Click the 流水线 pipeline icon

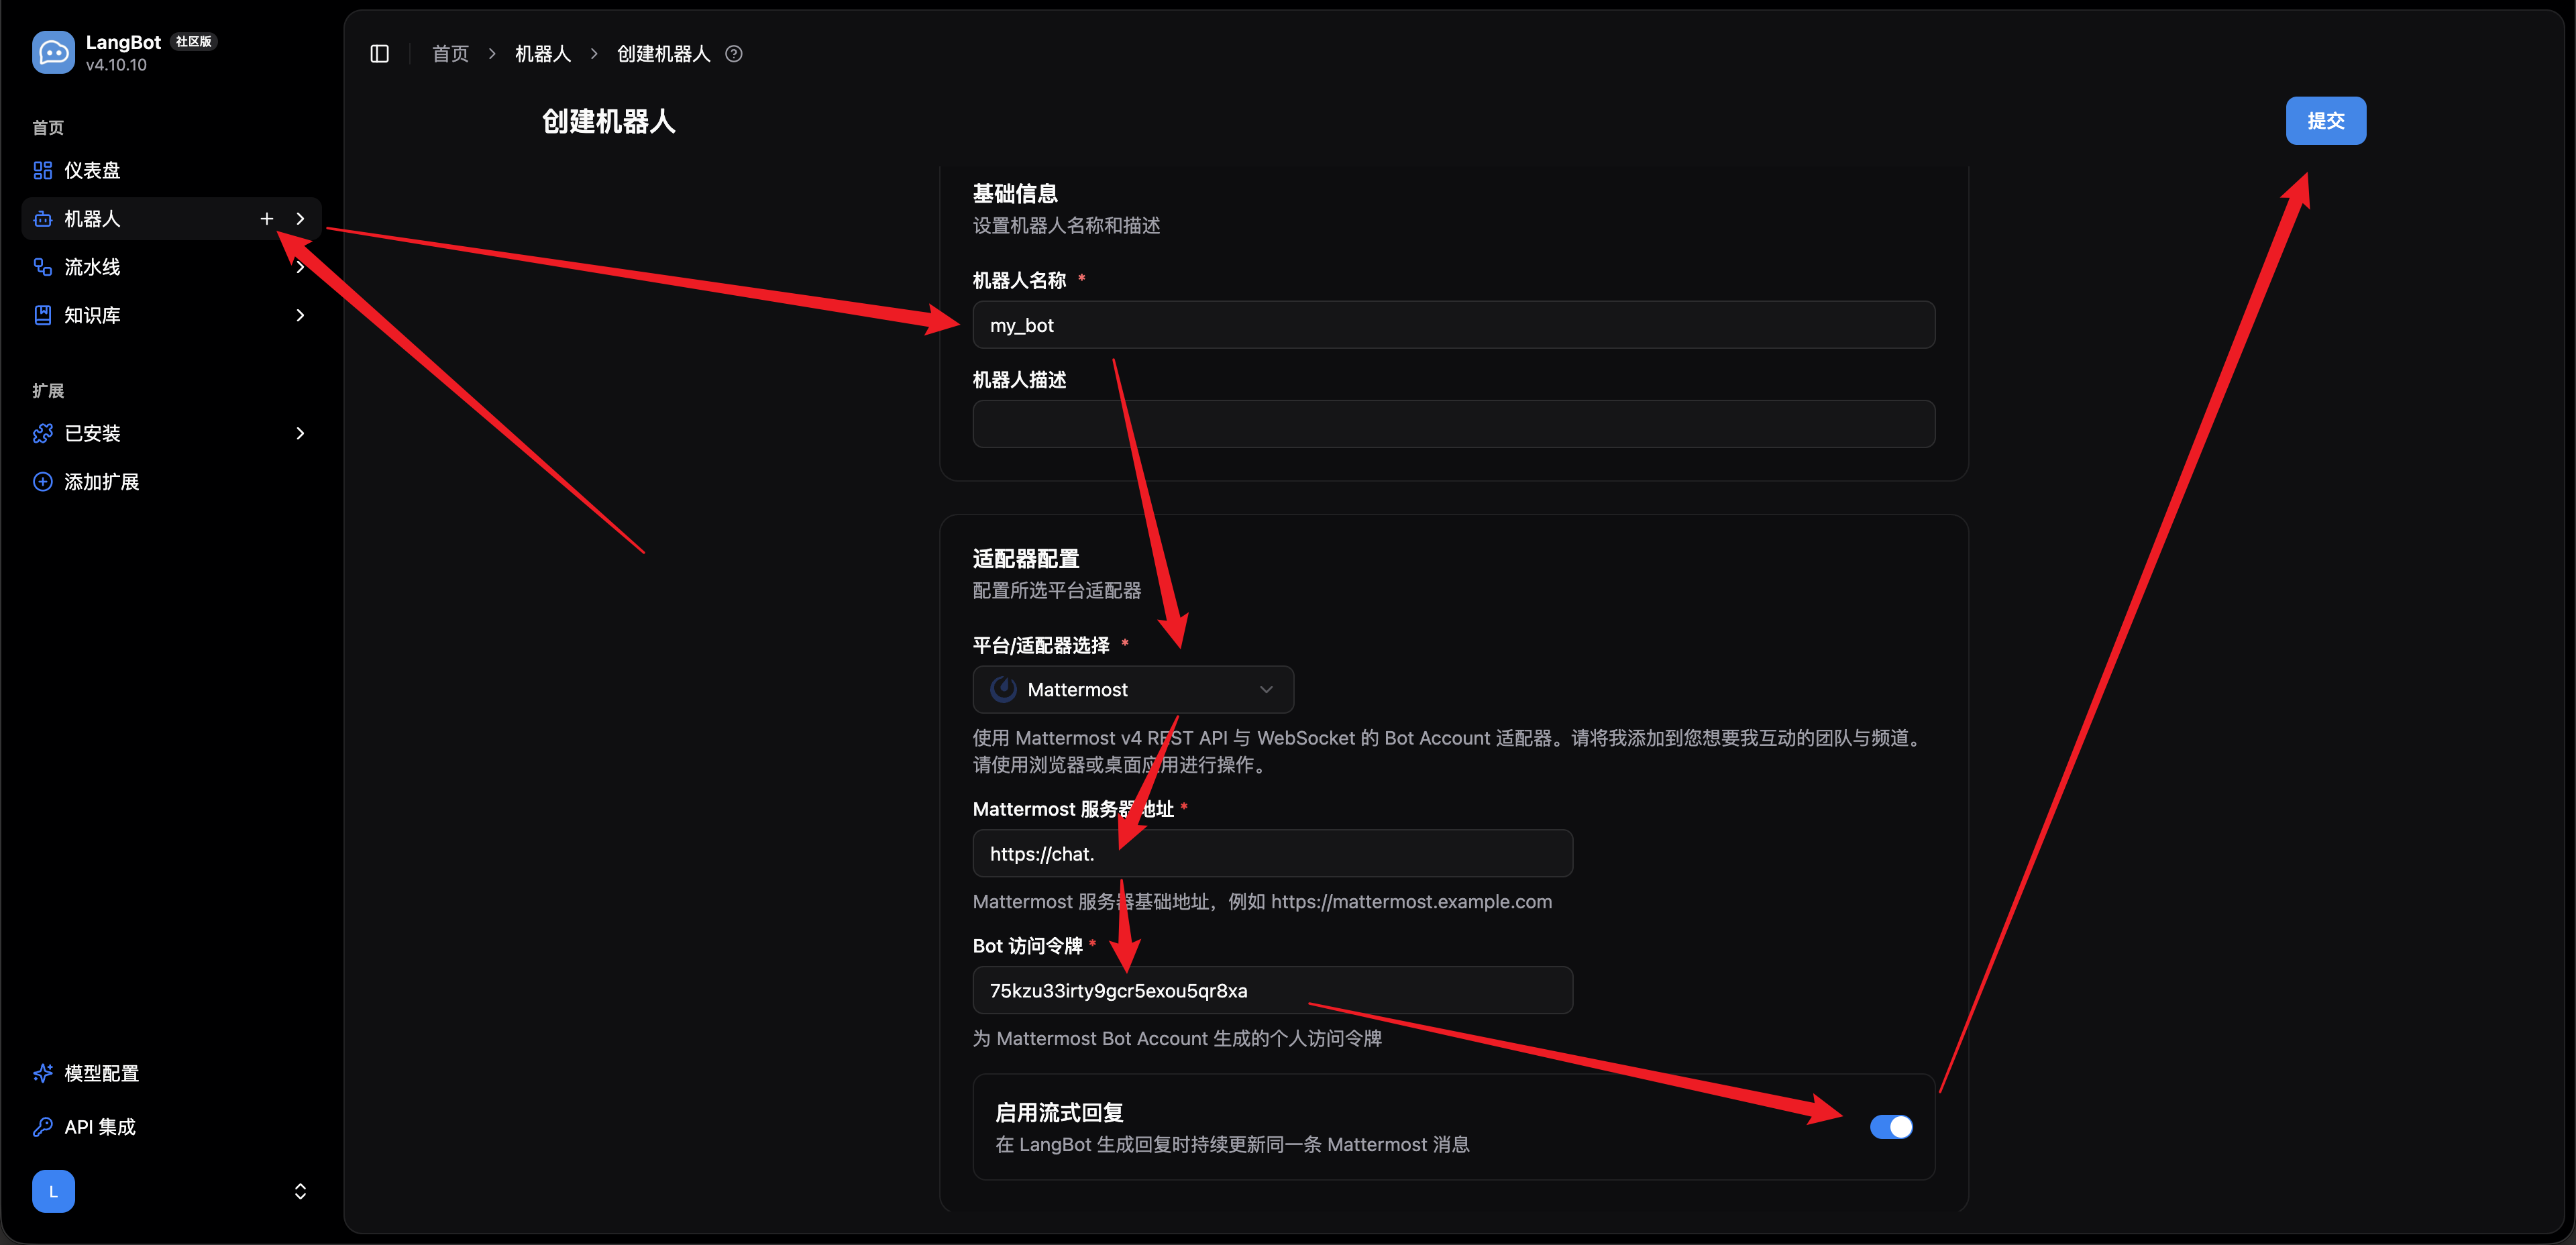(43, 267)
